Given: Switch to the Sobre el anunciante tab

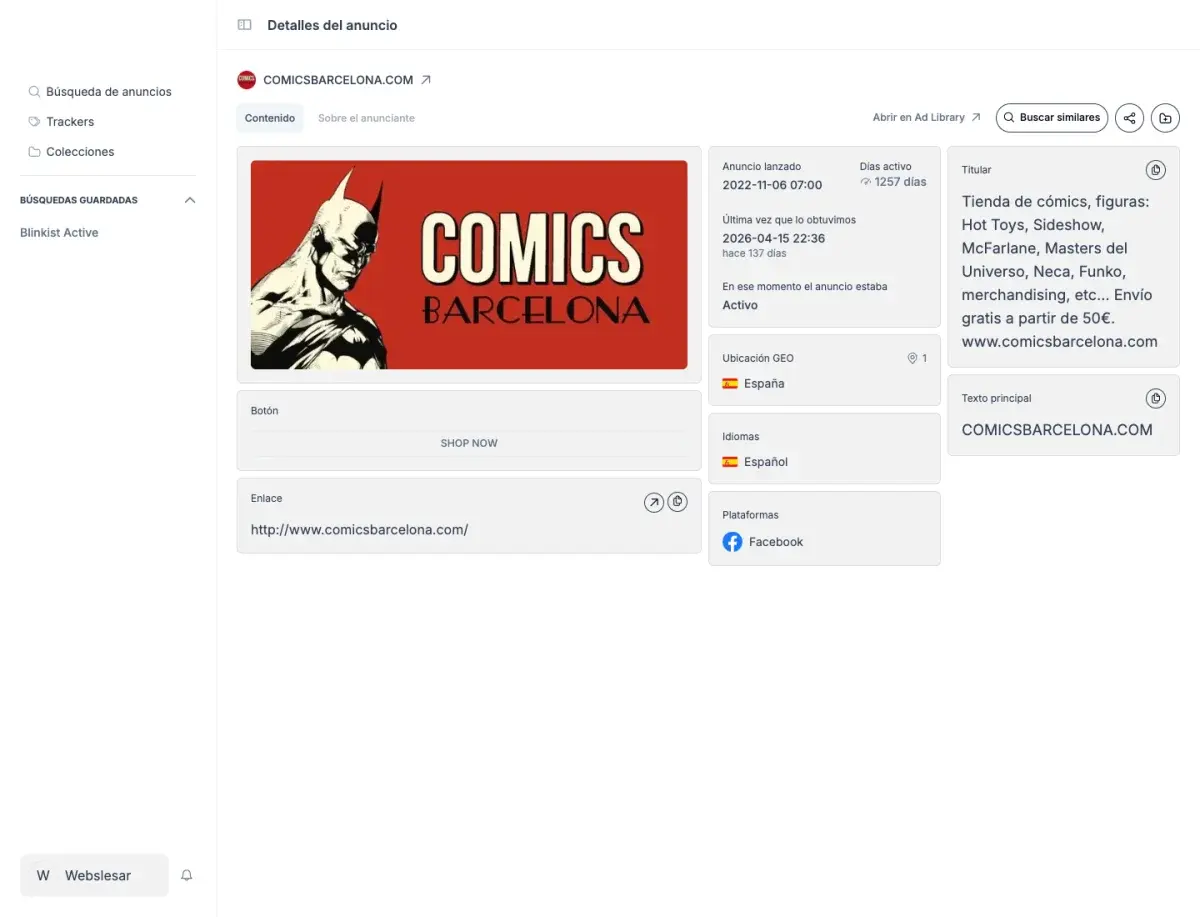Looking at the screenshot, I should pyautogui.click(x=366, y=118).
